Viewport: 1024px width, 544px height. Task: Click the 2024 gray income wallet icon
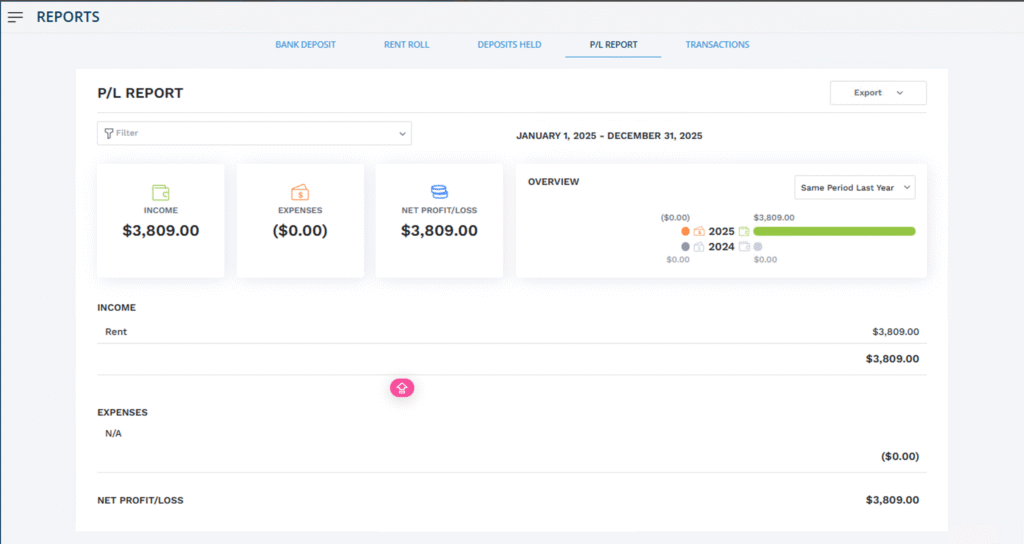(744, 246)
